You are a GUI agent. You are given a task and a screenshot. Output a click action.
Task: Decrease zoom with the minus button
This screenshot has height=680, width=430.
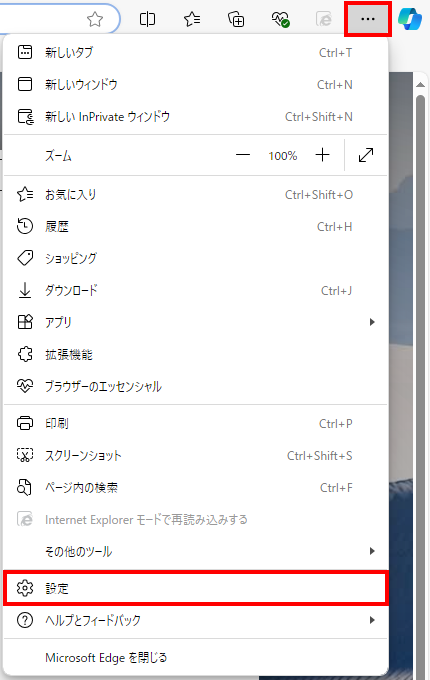[x=243, y=155]
